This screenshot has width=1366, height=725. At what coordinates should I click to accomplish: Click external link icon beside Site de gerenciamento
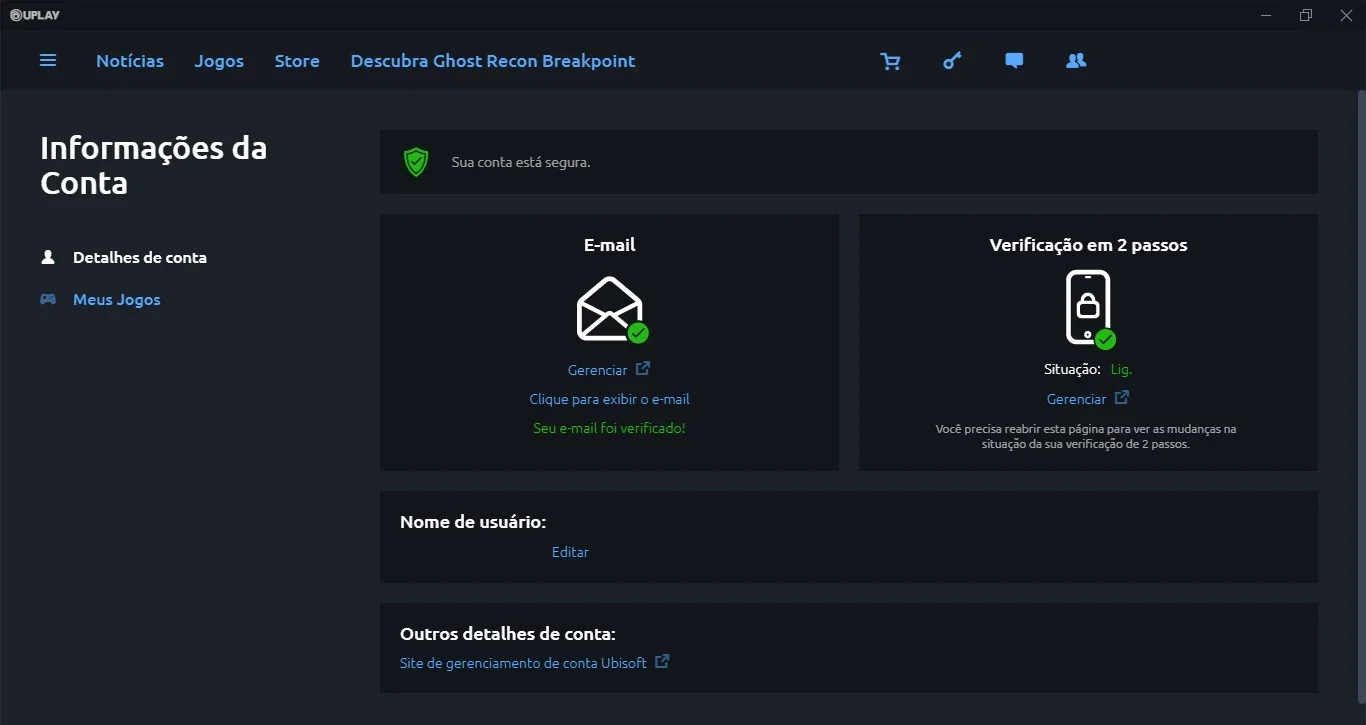coord(662,661)
